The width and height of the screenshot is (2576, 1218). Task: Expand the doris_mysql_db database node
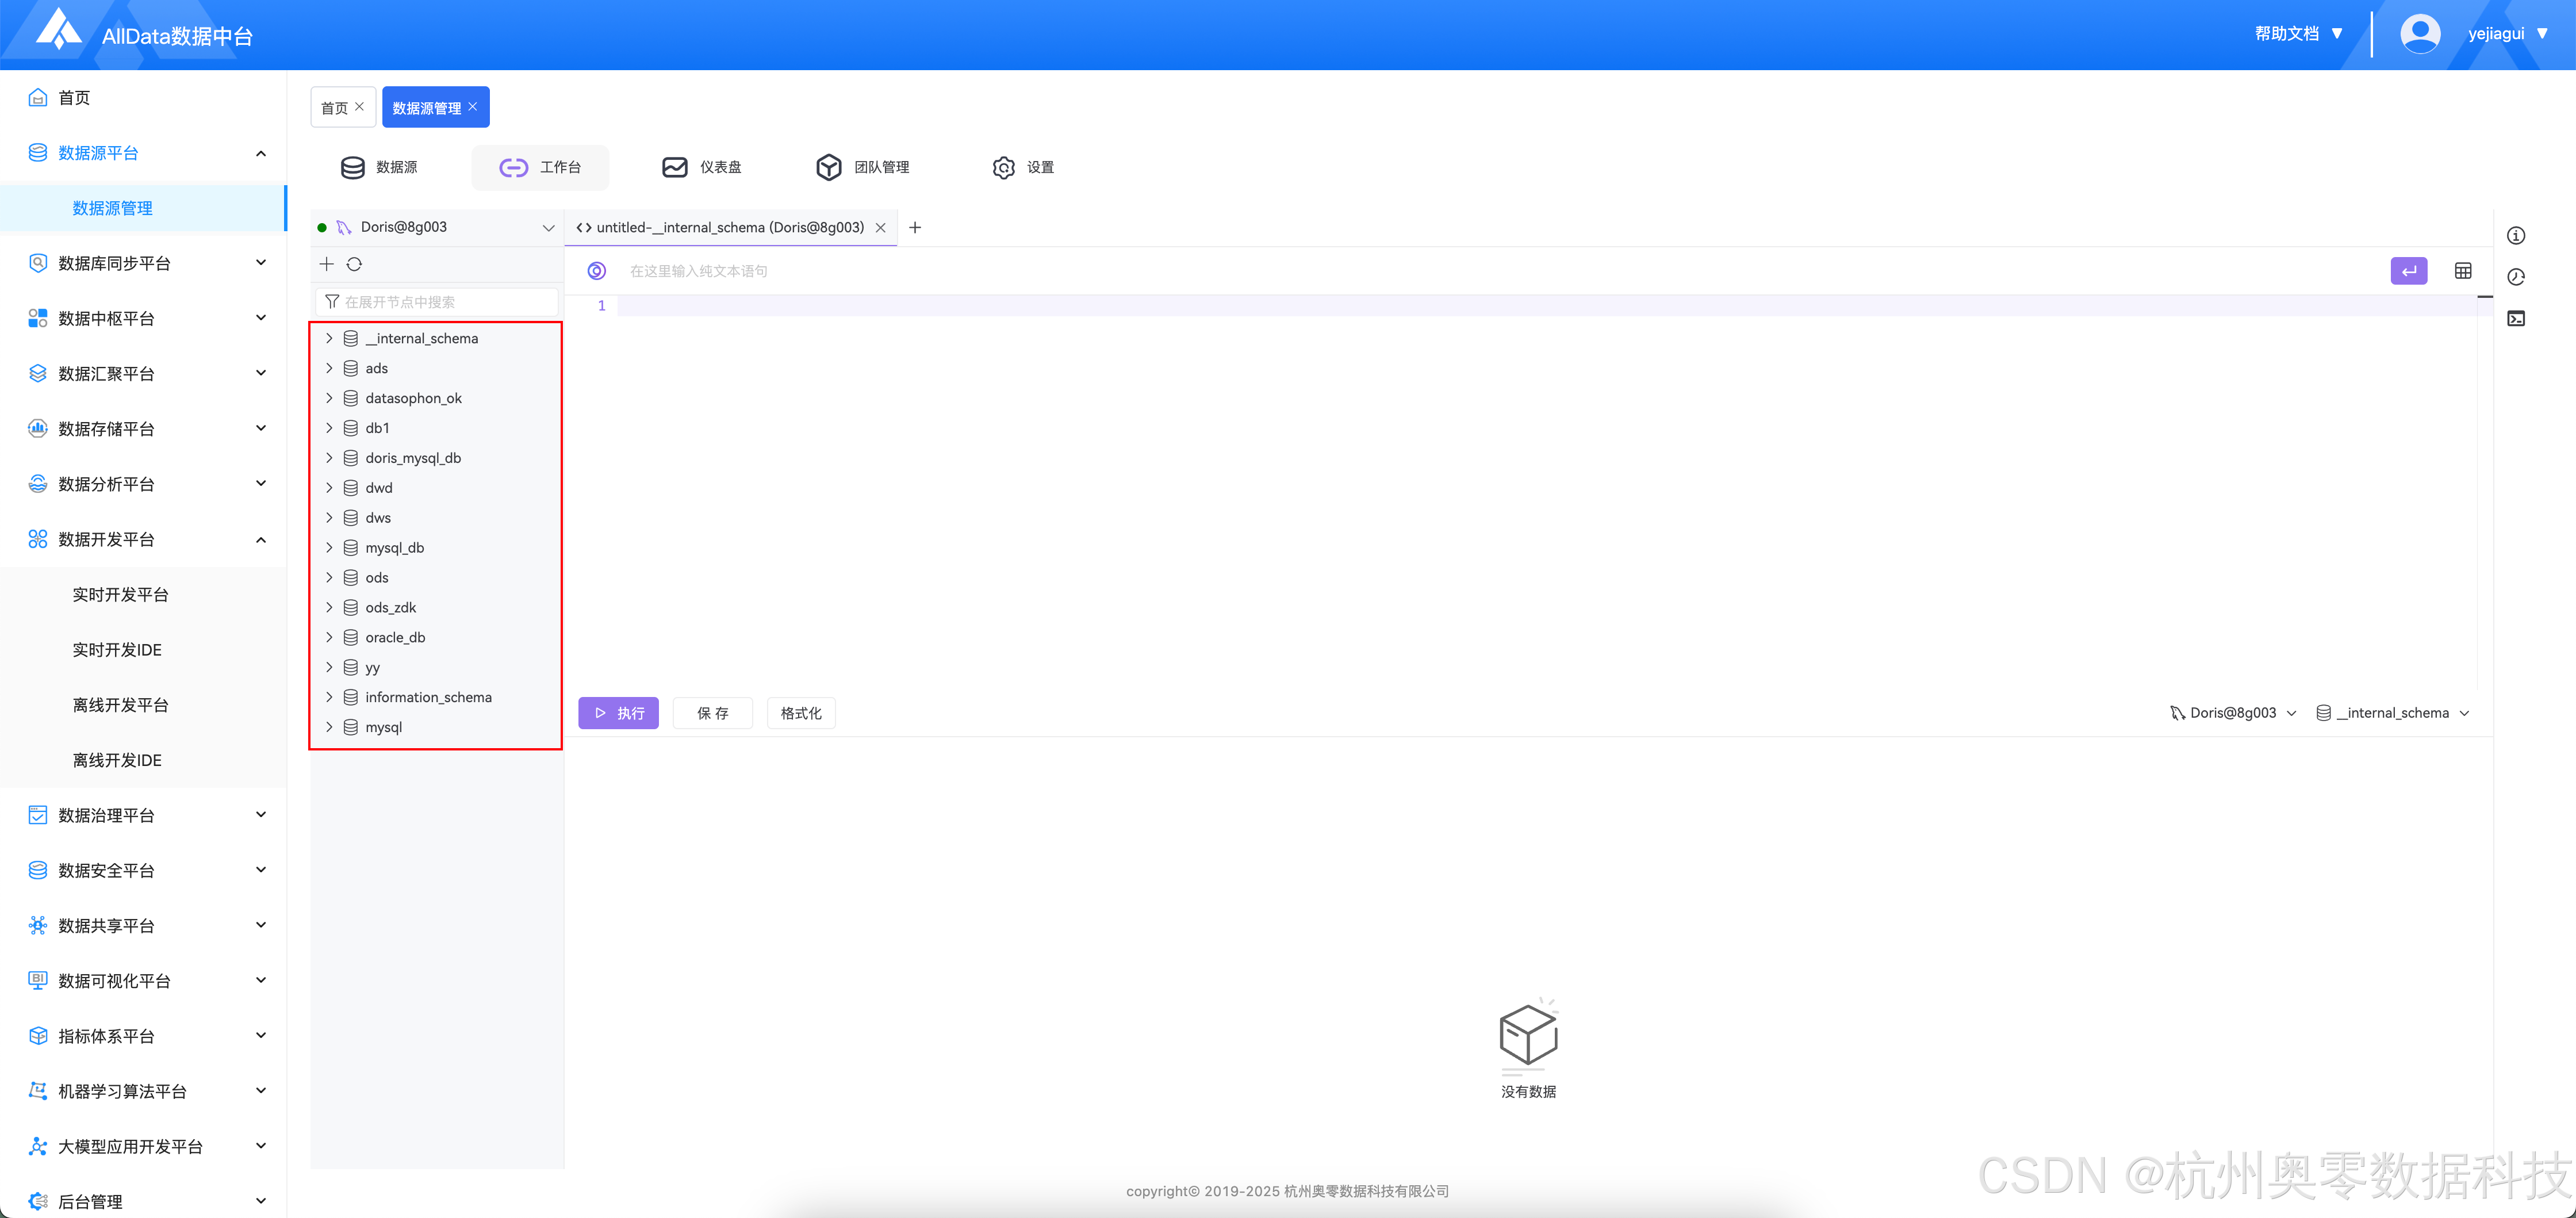pos(329,458)
